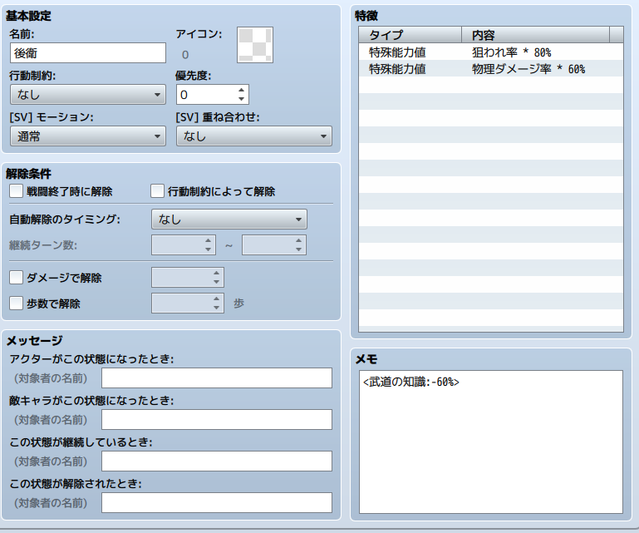639x533 pixels.
Task: Click the この状態が解除されたとき message field
Action: [x=217, y=503]
